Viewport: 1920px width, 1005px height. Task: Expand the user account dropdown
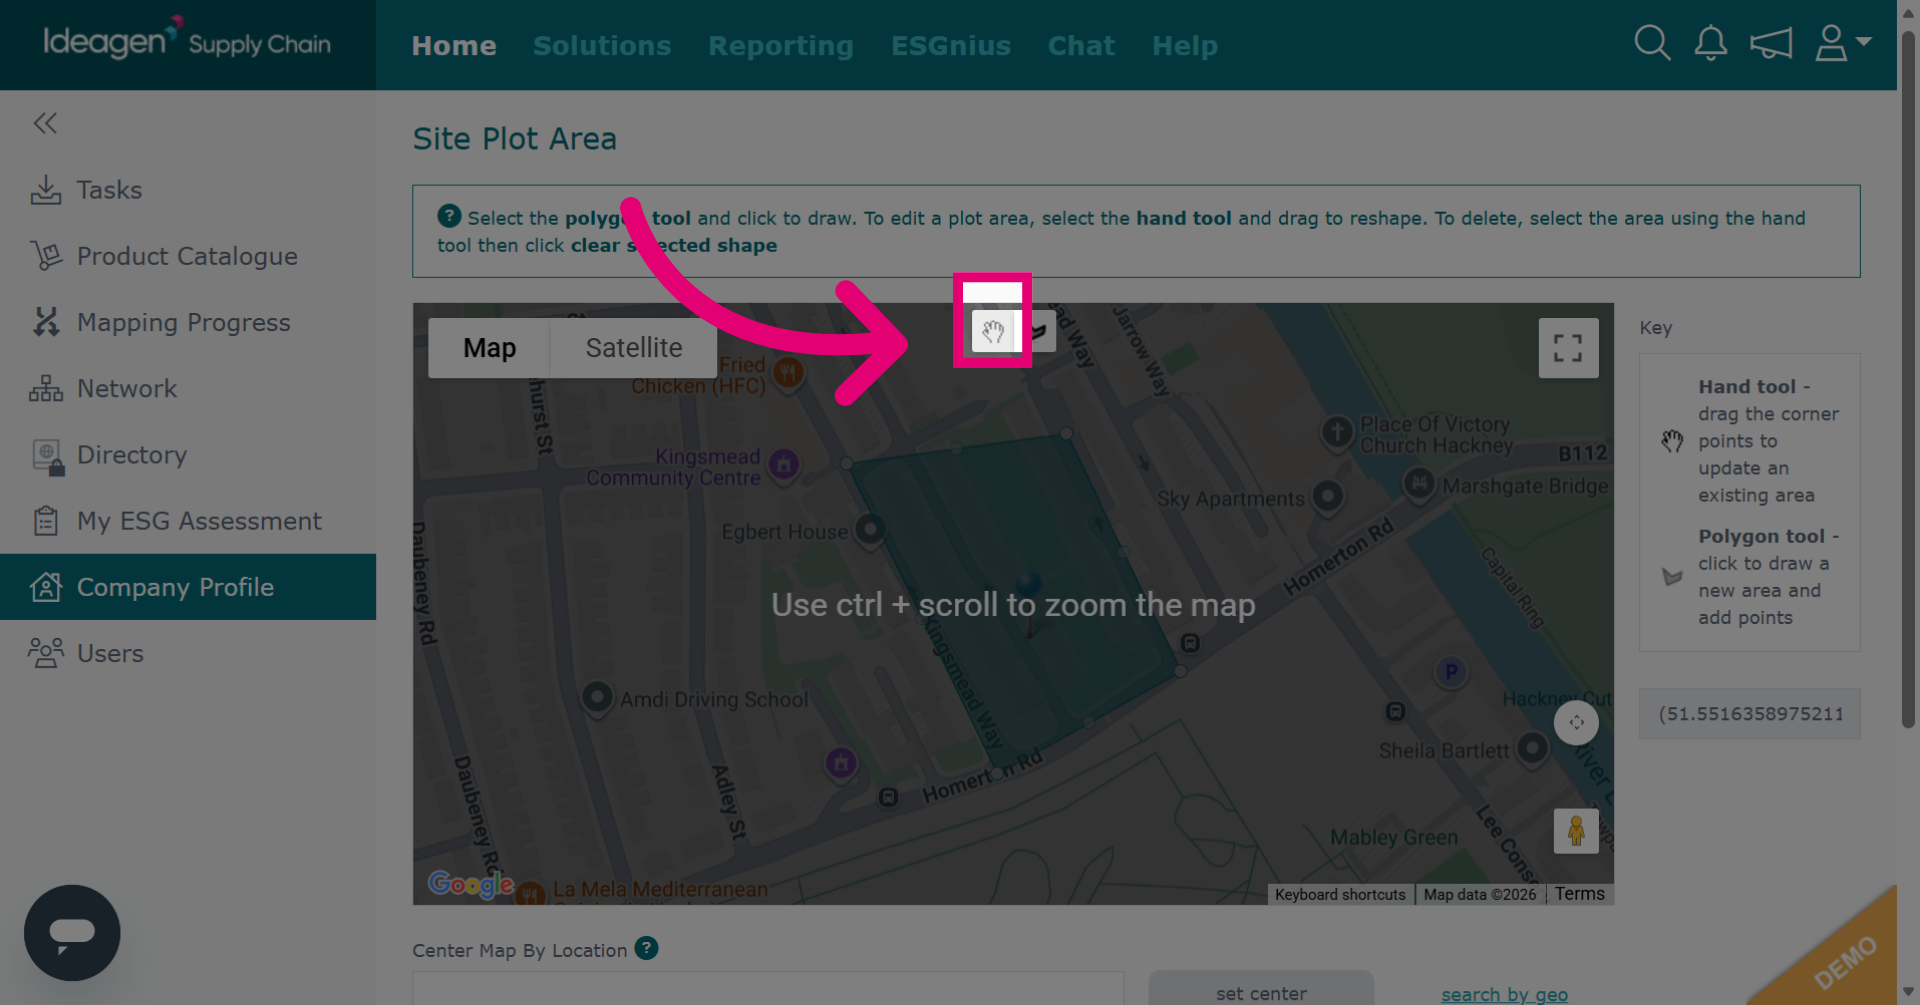coord(1843,43)
